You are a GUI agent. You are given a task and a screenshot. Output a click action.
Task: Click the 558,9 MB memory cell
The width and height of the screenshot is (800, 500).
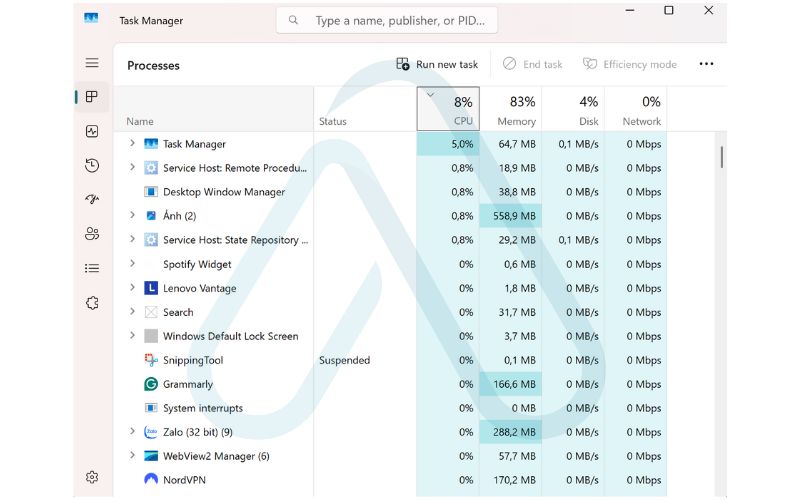pos(511,216)
